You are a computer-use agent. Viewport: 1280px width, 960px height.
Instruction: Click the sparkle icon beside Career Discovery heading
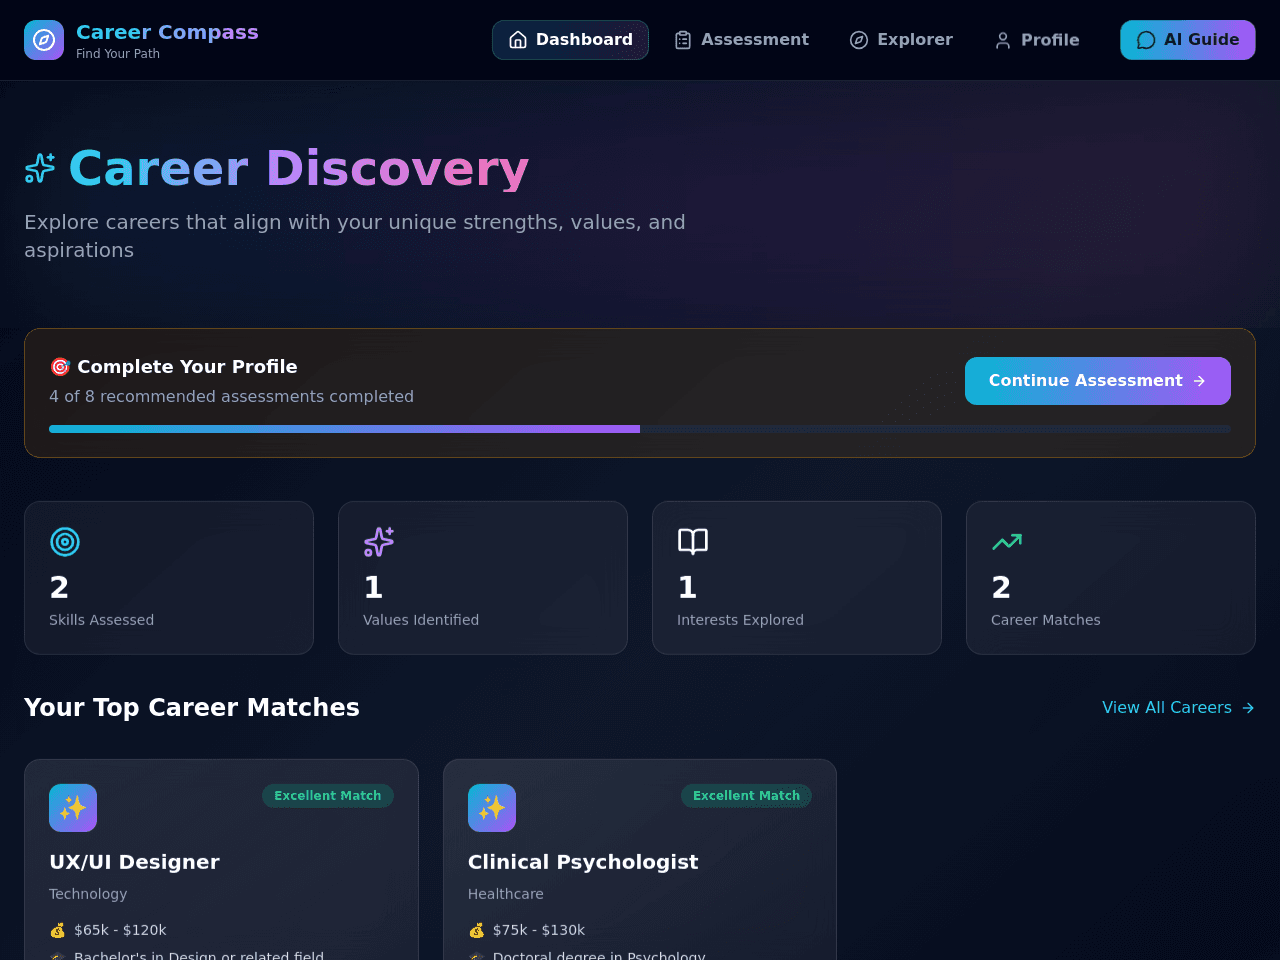(40, 168)
